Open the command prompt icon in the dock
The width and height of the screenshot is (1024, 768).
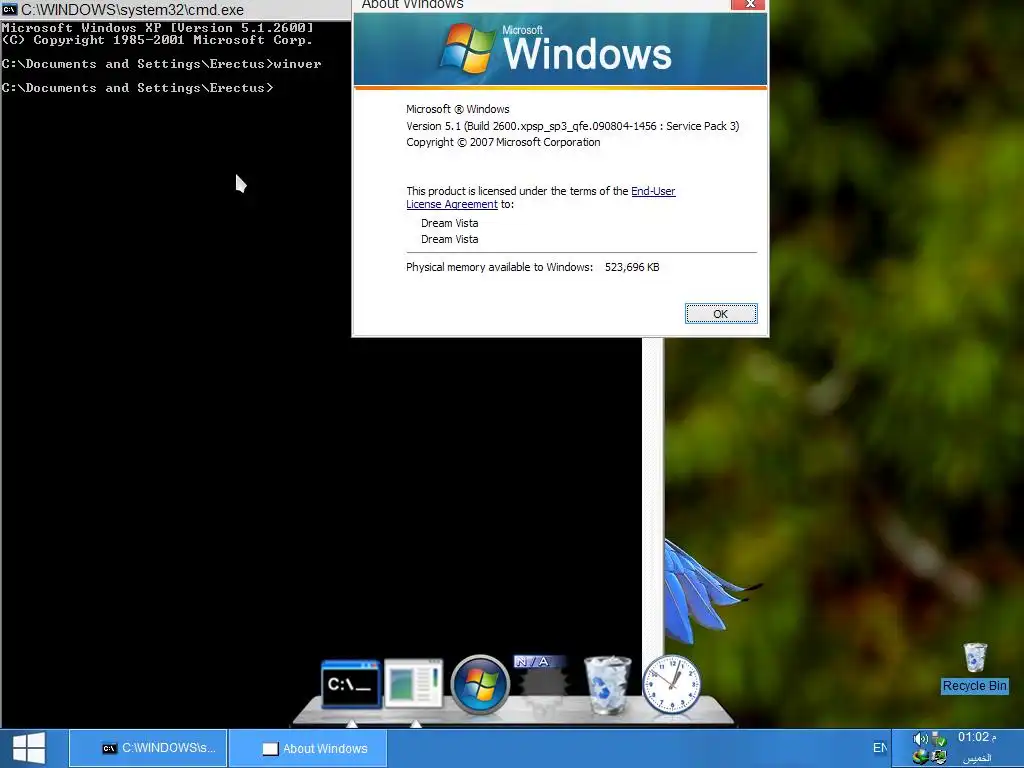(x=351, y=684)
